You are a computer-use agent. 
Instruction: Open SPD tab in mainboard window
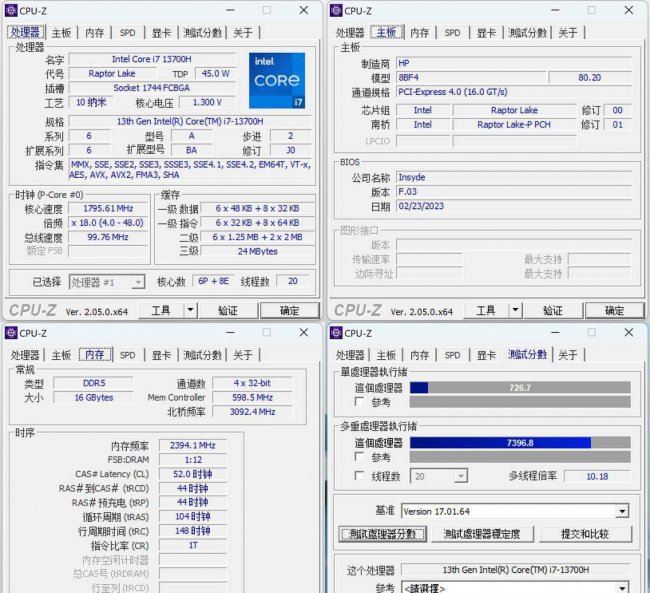[452, 32]
